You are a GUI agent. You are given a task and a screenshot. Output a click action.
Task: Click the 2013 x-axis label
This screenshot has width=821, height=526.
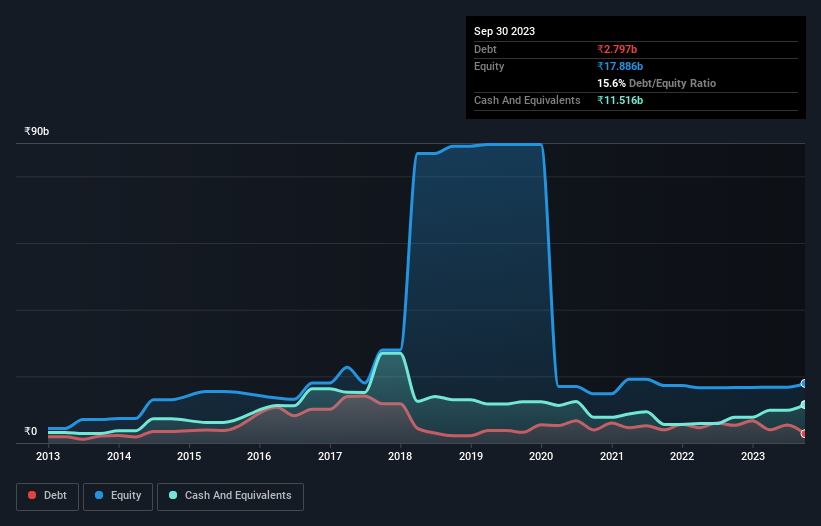[48, 456]
